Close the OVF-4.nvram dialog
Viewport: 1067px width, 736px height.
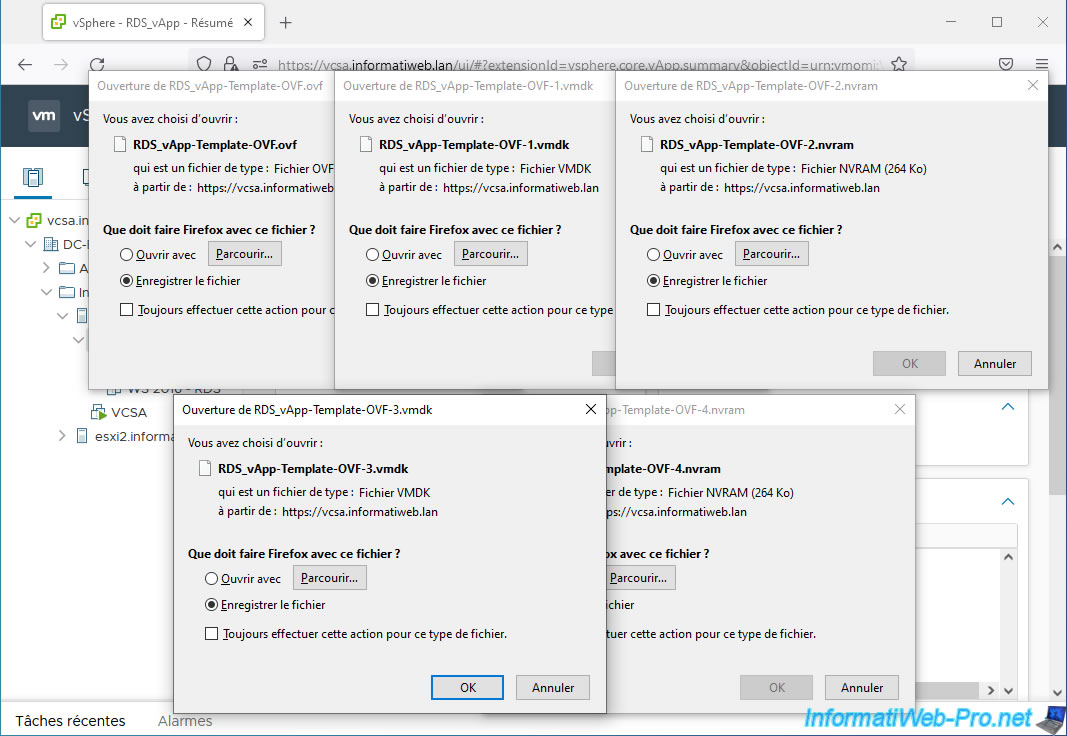[x=900, y=409]
